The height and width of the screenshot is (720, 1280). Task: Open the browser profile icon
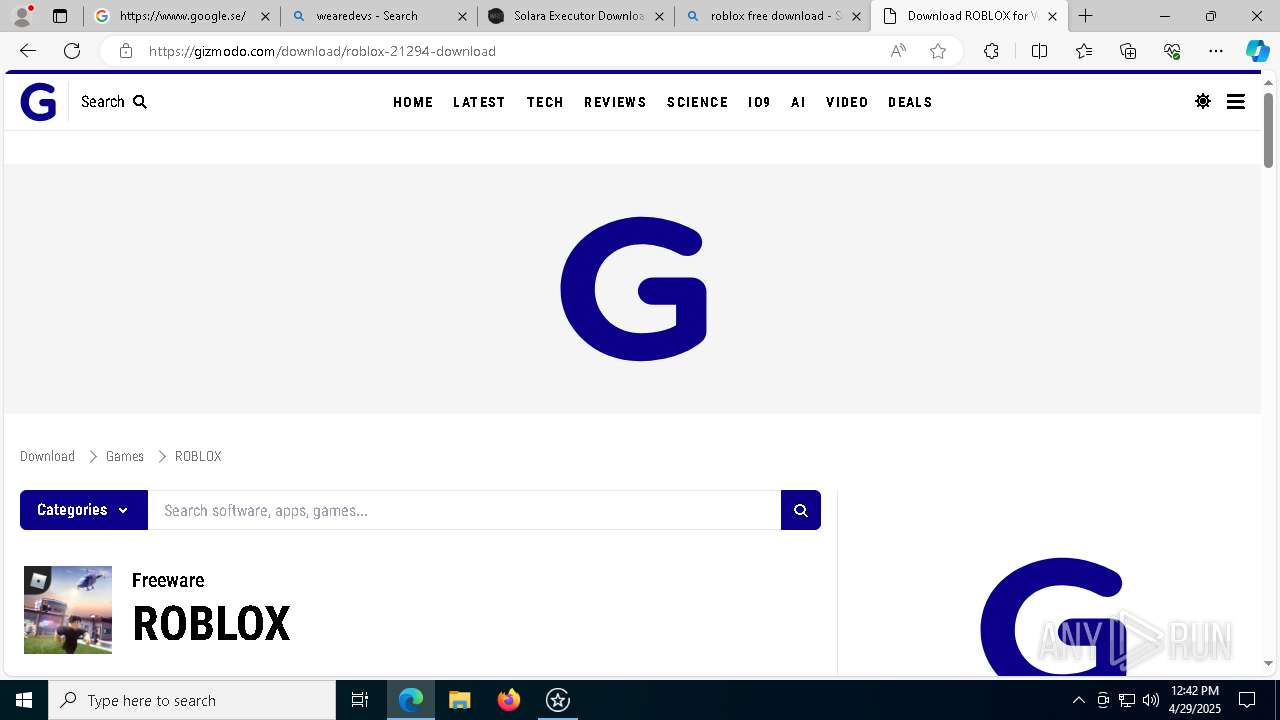click(22, 16)
